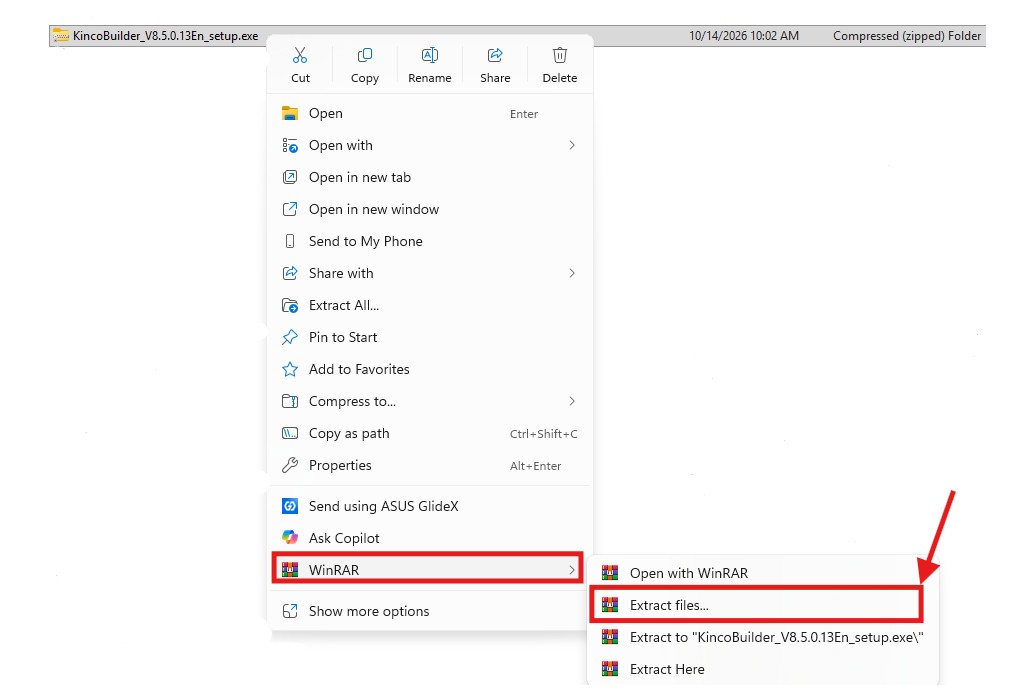Click the ASUS GlideX icon
This screenshot has width=1011, height=695.
(x=290, y=506)
